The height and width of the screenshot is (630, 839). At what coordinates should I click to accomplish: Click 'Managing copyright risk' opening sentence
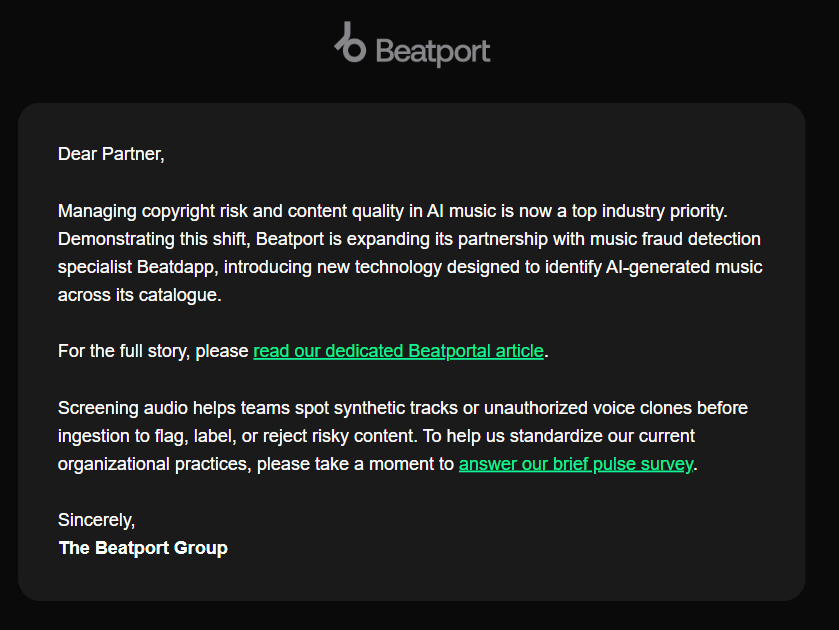point(152,211)
